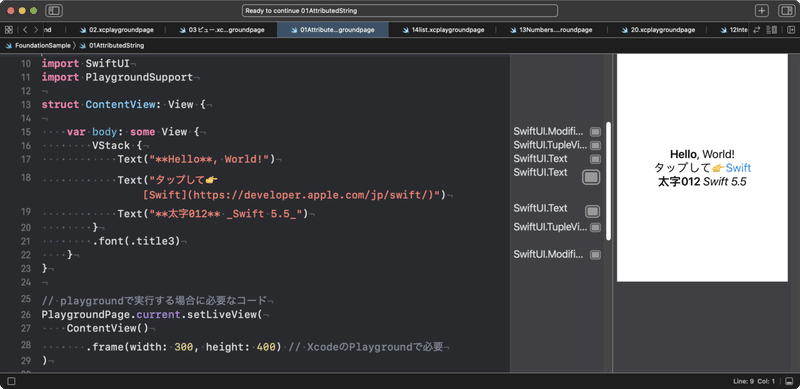Image resolution: width=800 pixels, height=389 pixels.
Task: Show result for first SwiftUI.Modifi... entry
Action: pos(595,132)
